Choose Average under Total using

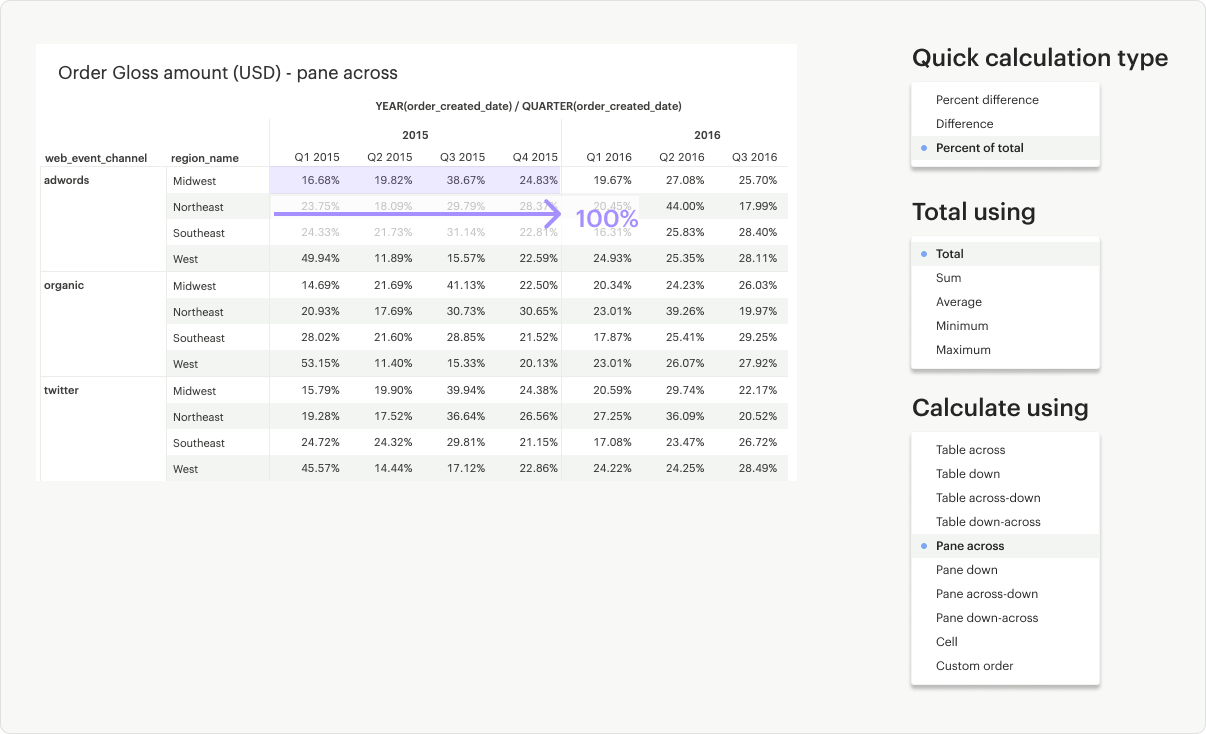(958, 302)
